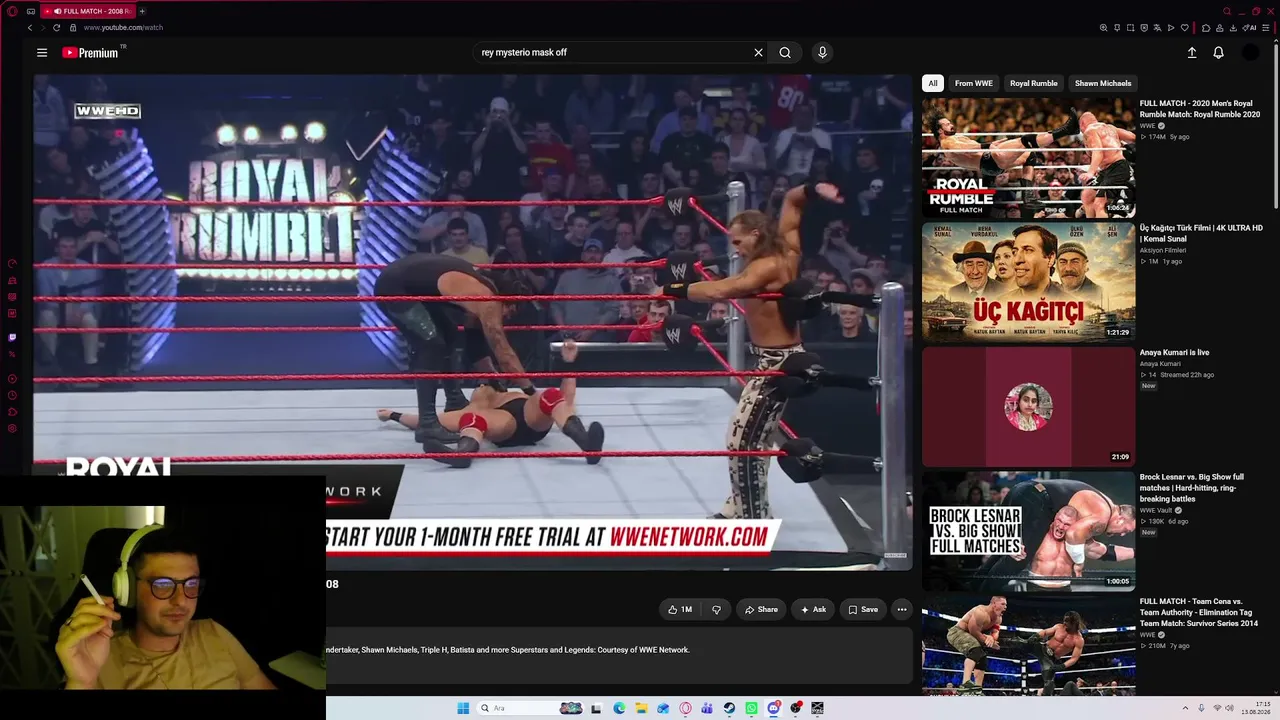
Task: Open the send/flow arrow icon
Action: click(1171, 28)
